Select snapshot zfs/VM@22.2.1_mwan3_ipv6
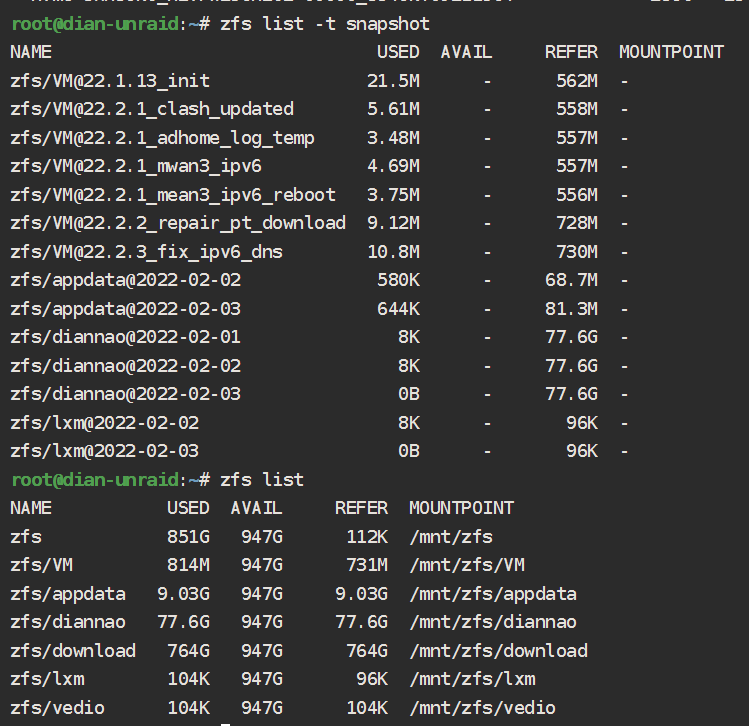The width and height of the screenshot is (749, 726). (x=136, y=166)
